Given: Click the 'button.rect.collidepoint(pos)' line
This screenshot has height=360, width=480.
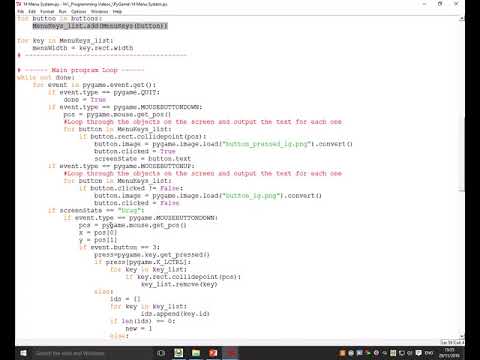Looking at the screenshot, I should [143, 137].
